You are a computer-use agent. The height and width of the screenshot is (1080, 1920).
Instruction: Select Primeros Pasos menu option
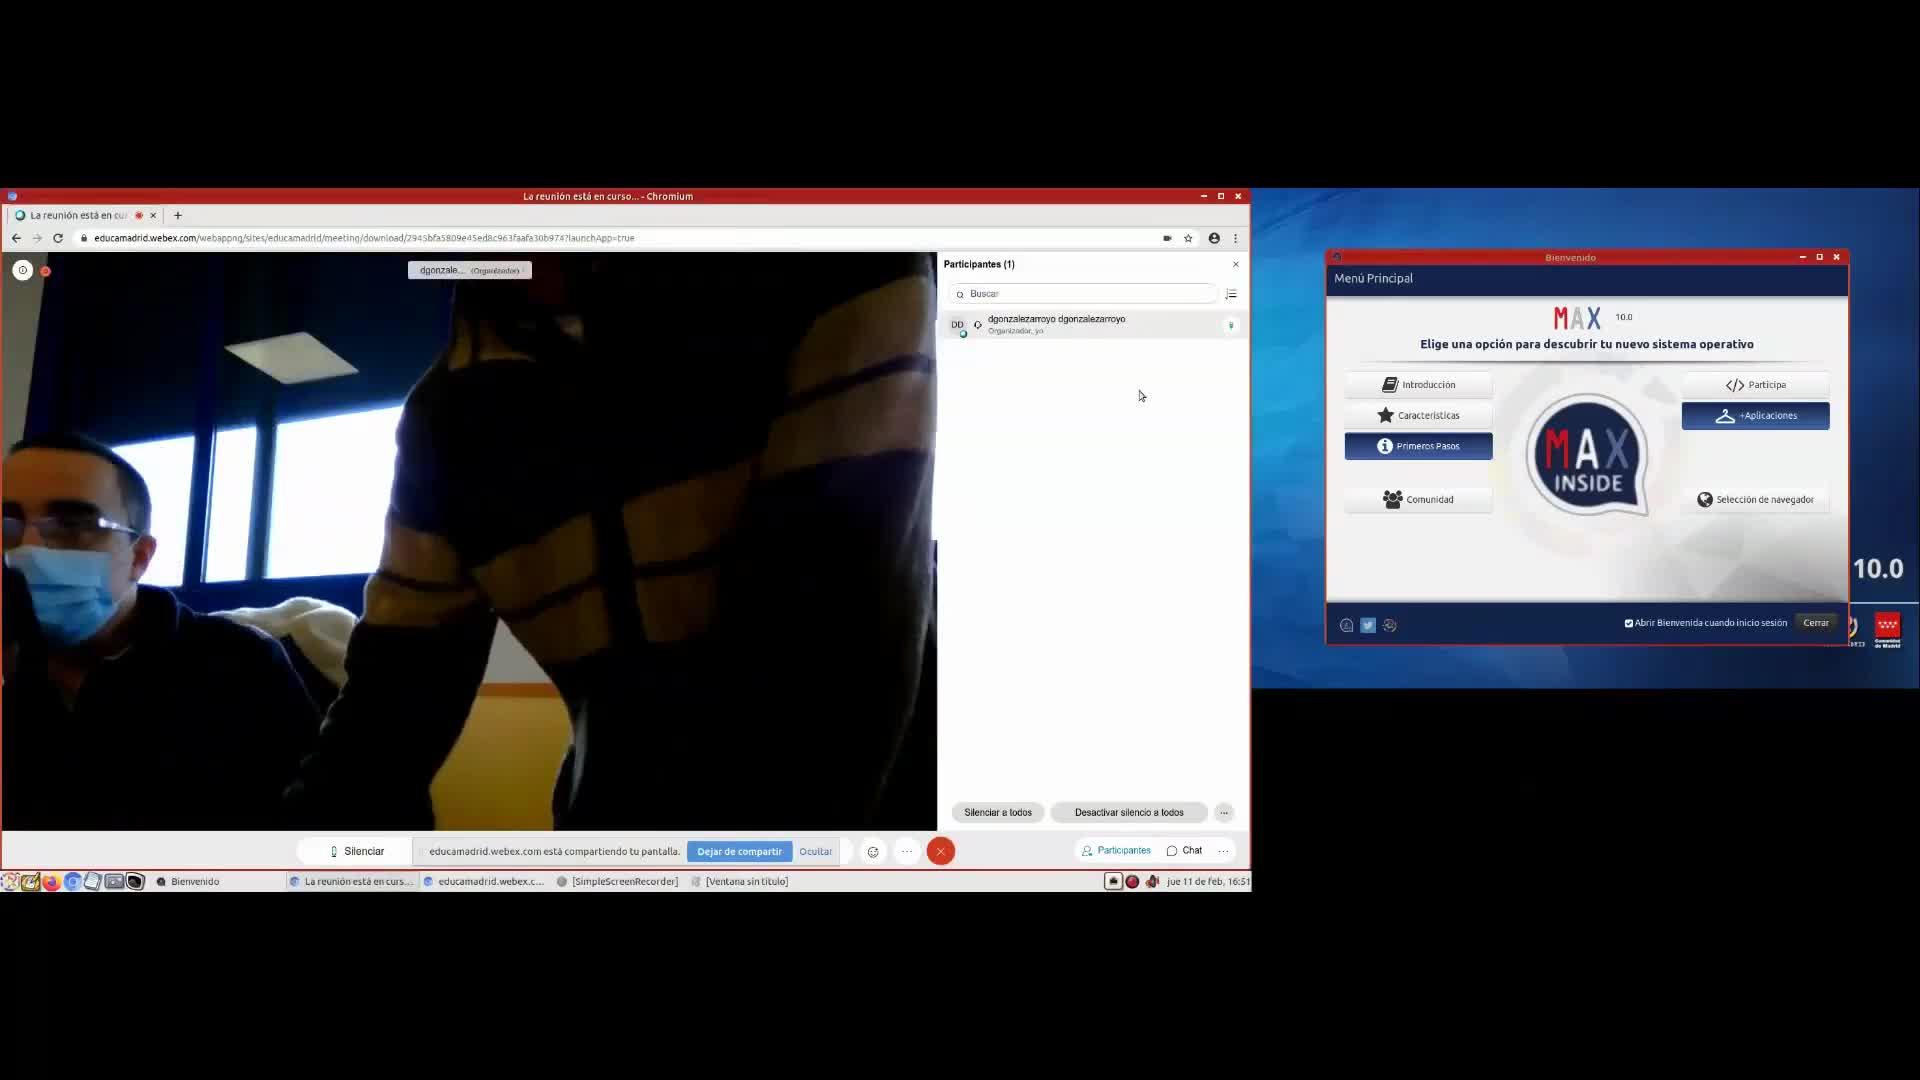(1418, 446)
